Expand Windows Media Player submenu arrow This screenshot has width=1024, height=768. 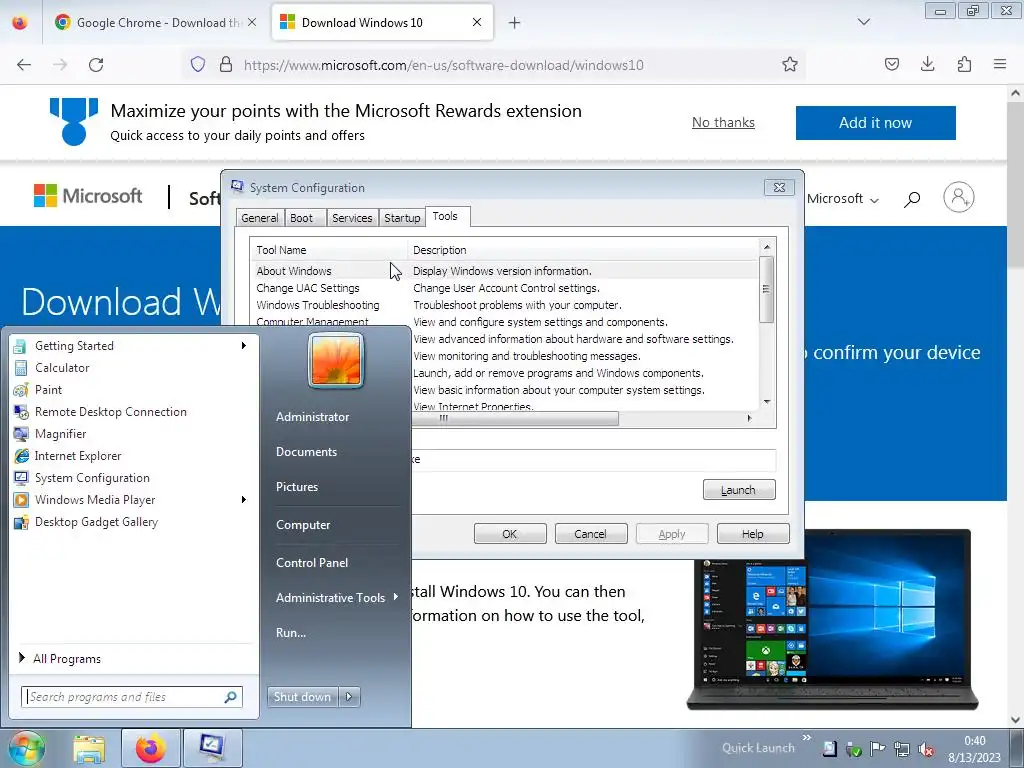[x=244, y=500]
